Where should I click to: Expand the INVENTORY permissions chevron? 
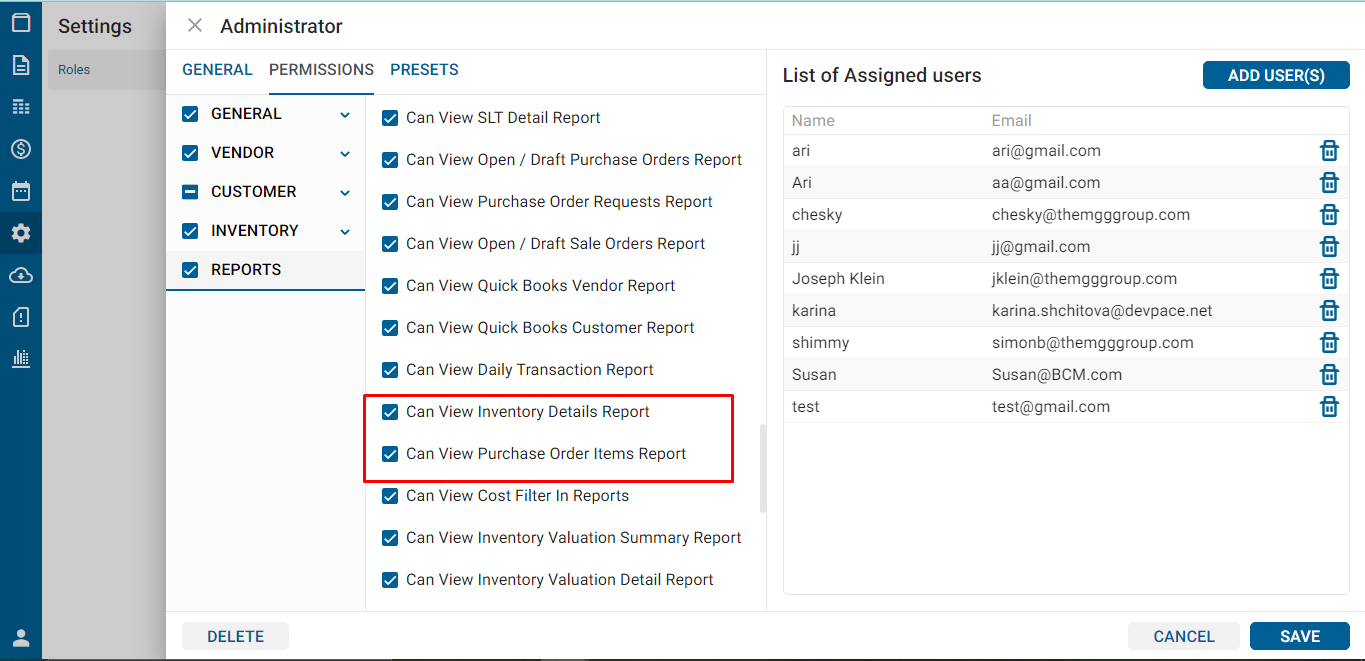(345, 232)
